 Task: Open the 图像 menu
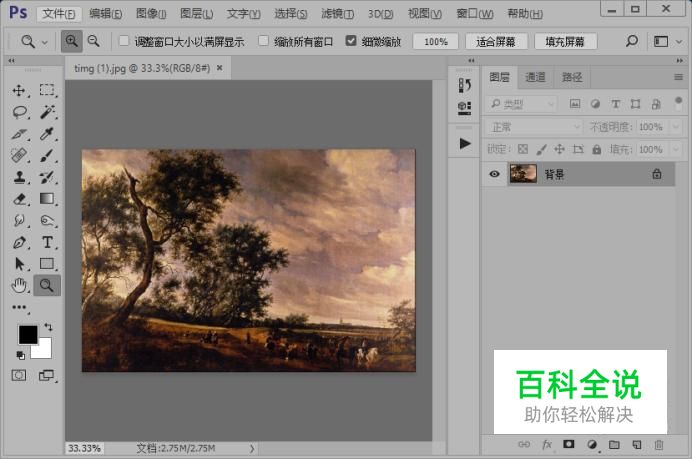pyautogui.click(x=151, y=14)
